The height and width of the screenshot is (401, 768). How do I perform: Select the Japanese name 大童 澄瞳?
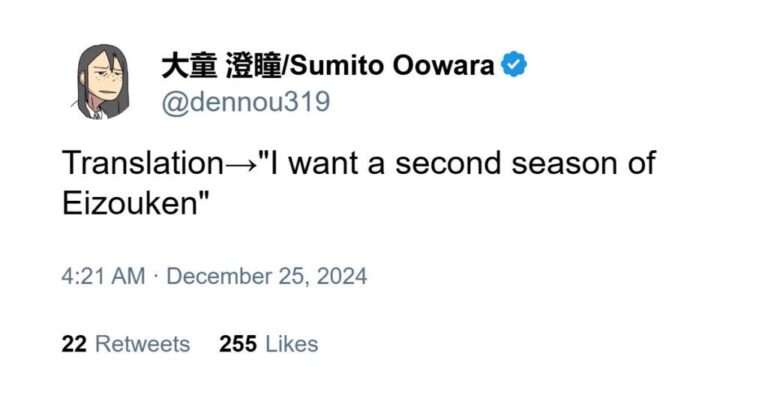click(x=221, y=66)
